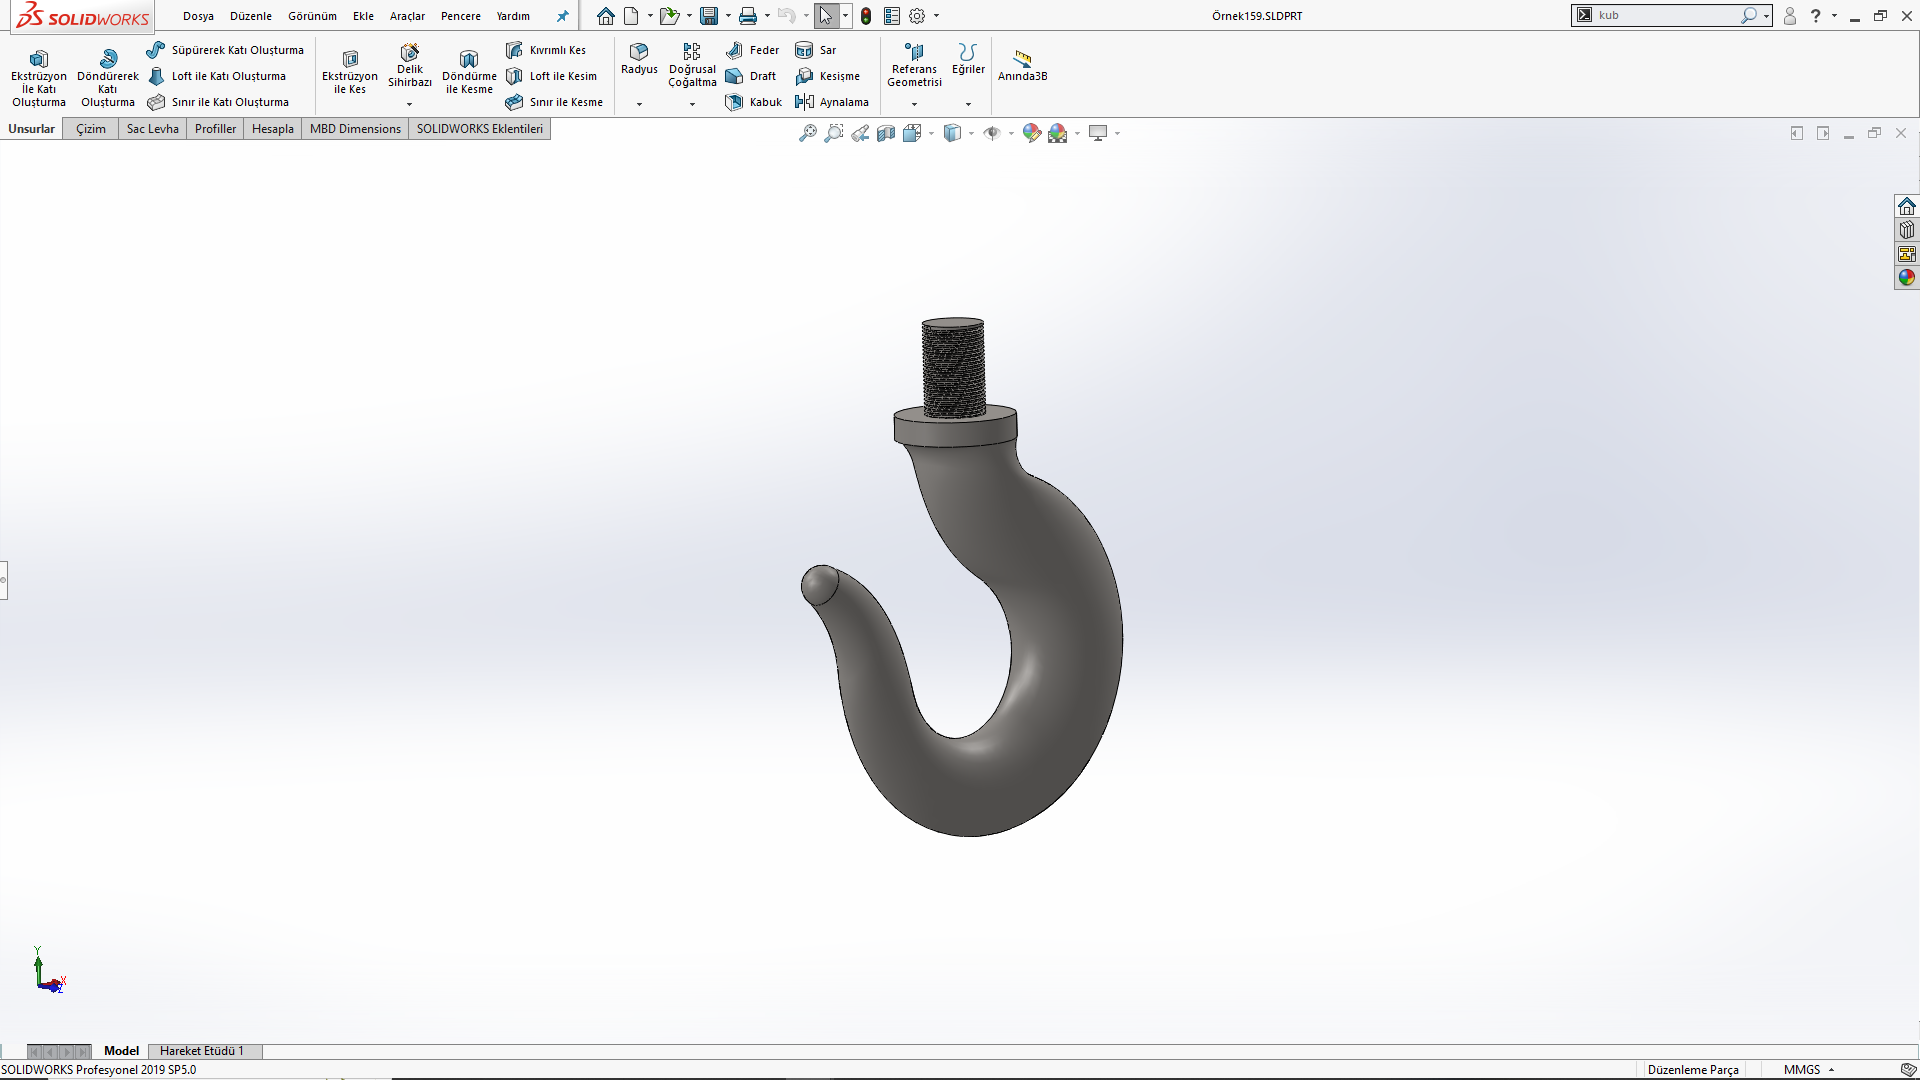The image size is (1920, 1082).
Task: Click the Hareket Etüdü 1 tab
Action: pyautogui.click(x=201, y=1051)
